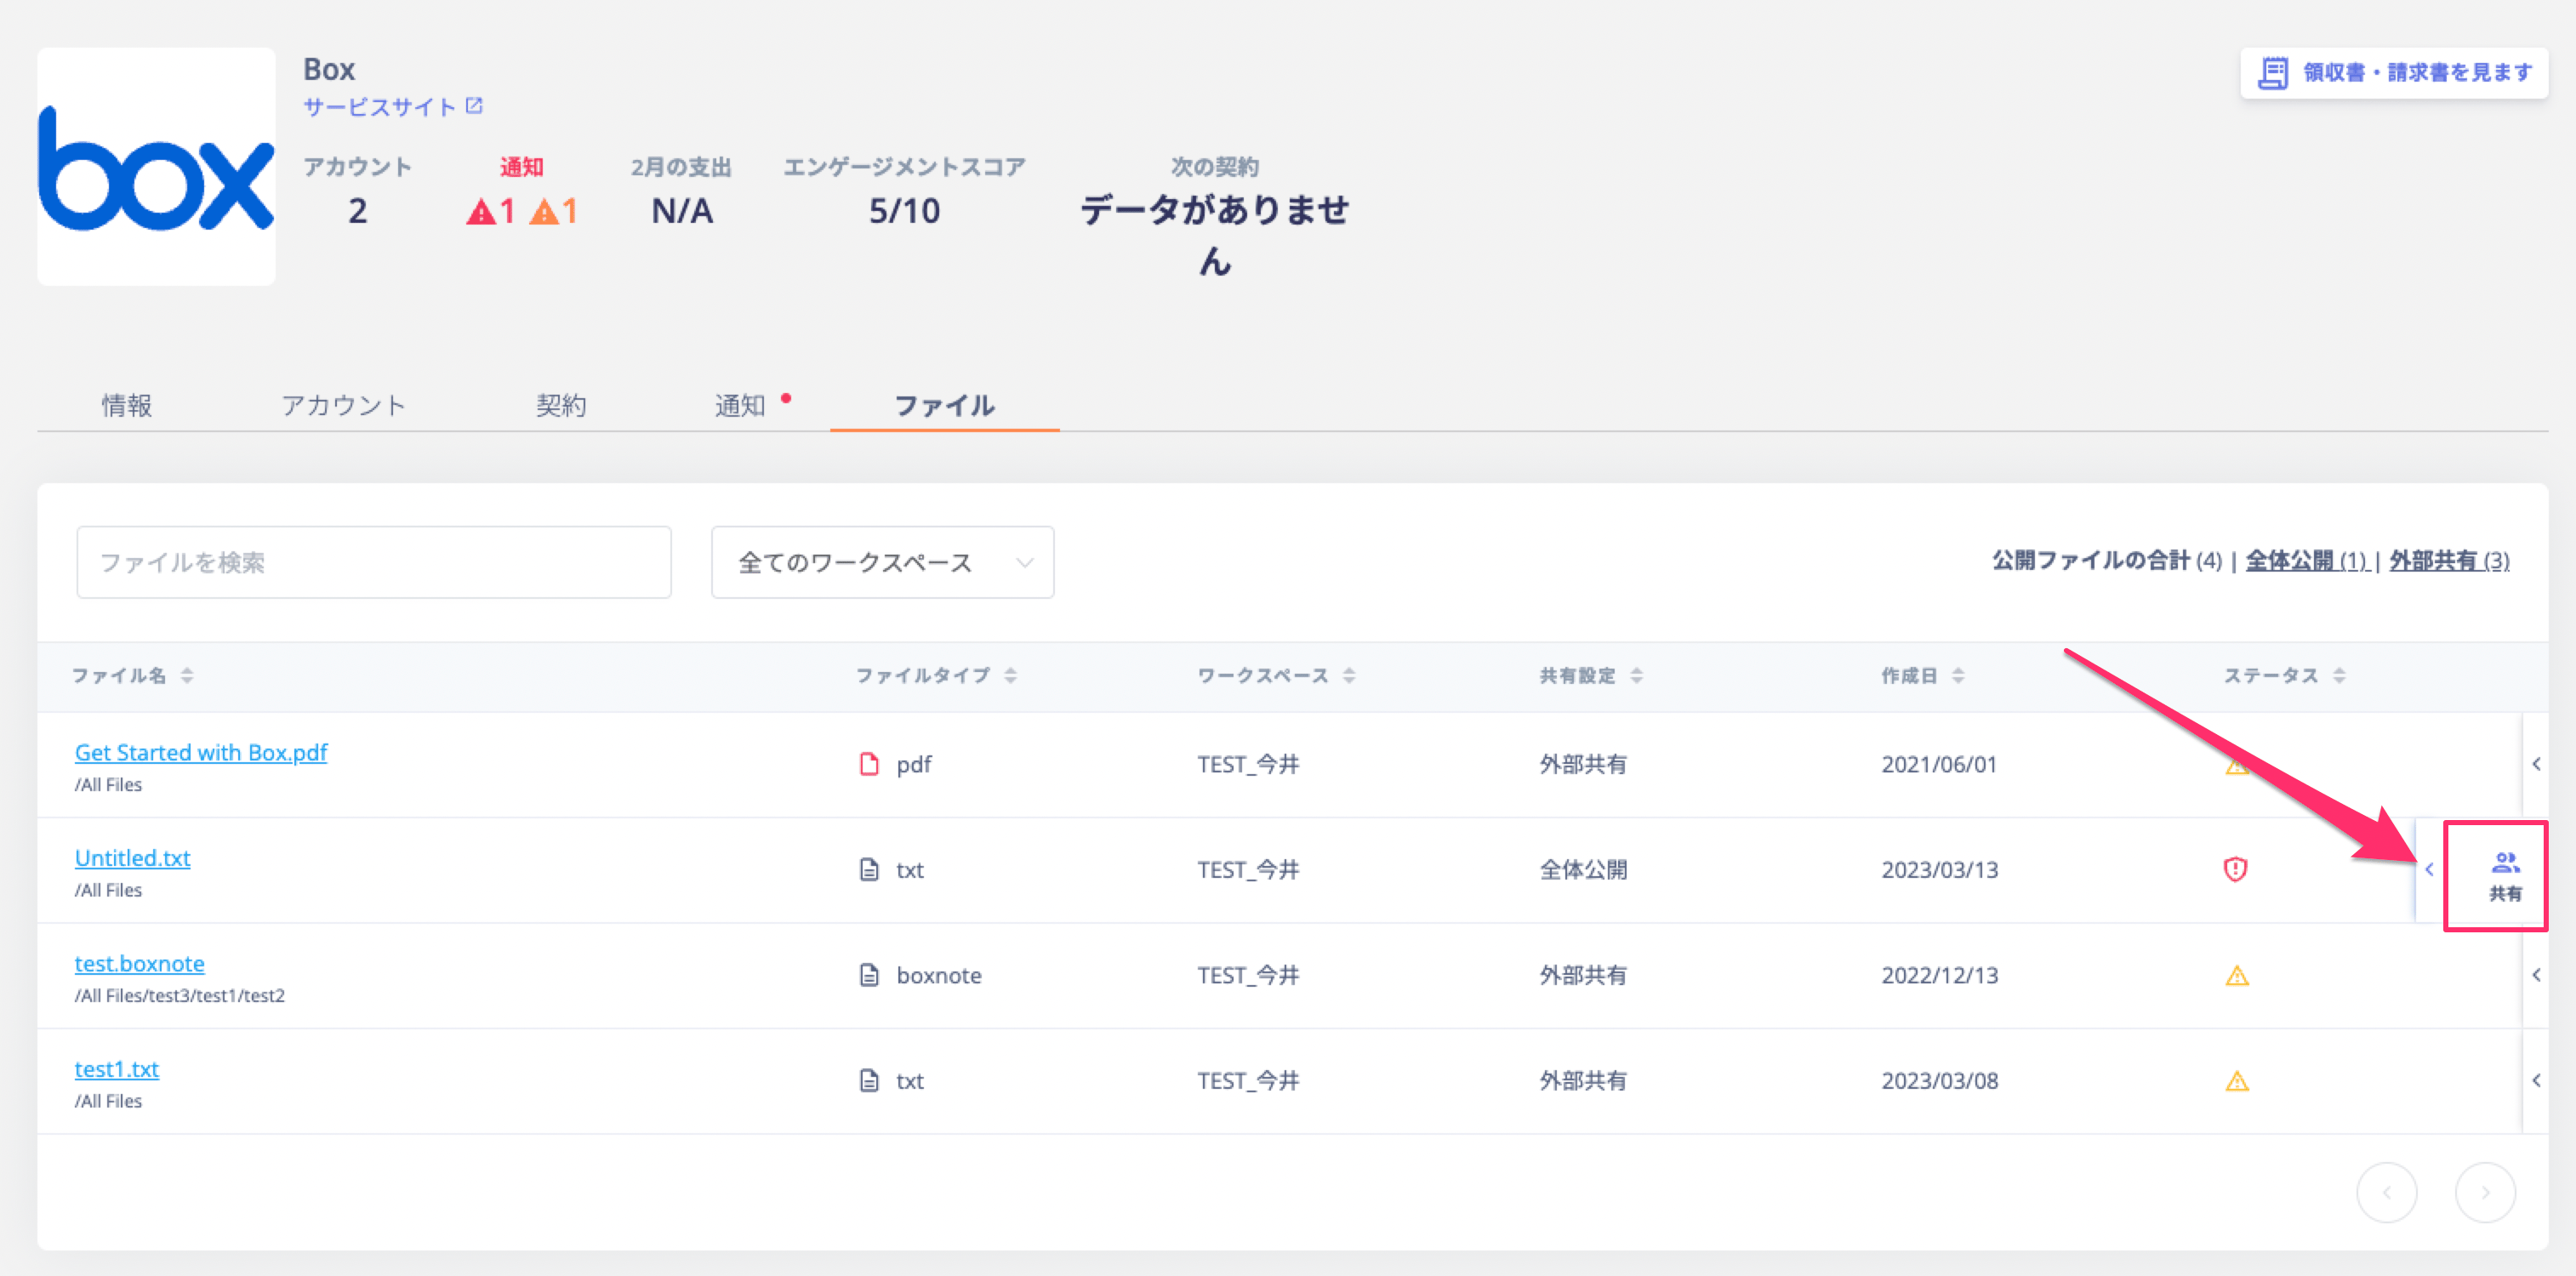
Task: Select the ファイル tab
Action: [944, 405]
